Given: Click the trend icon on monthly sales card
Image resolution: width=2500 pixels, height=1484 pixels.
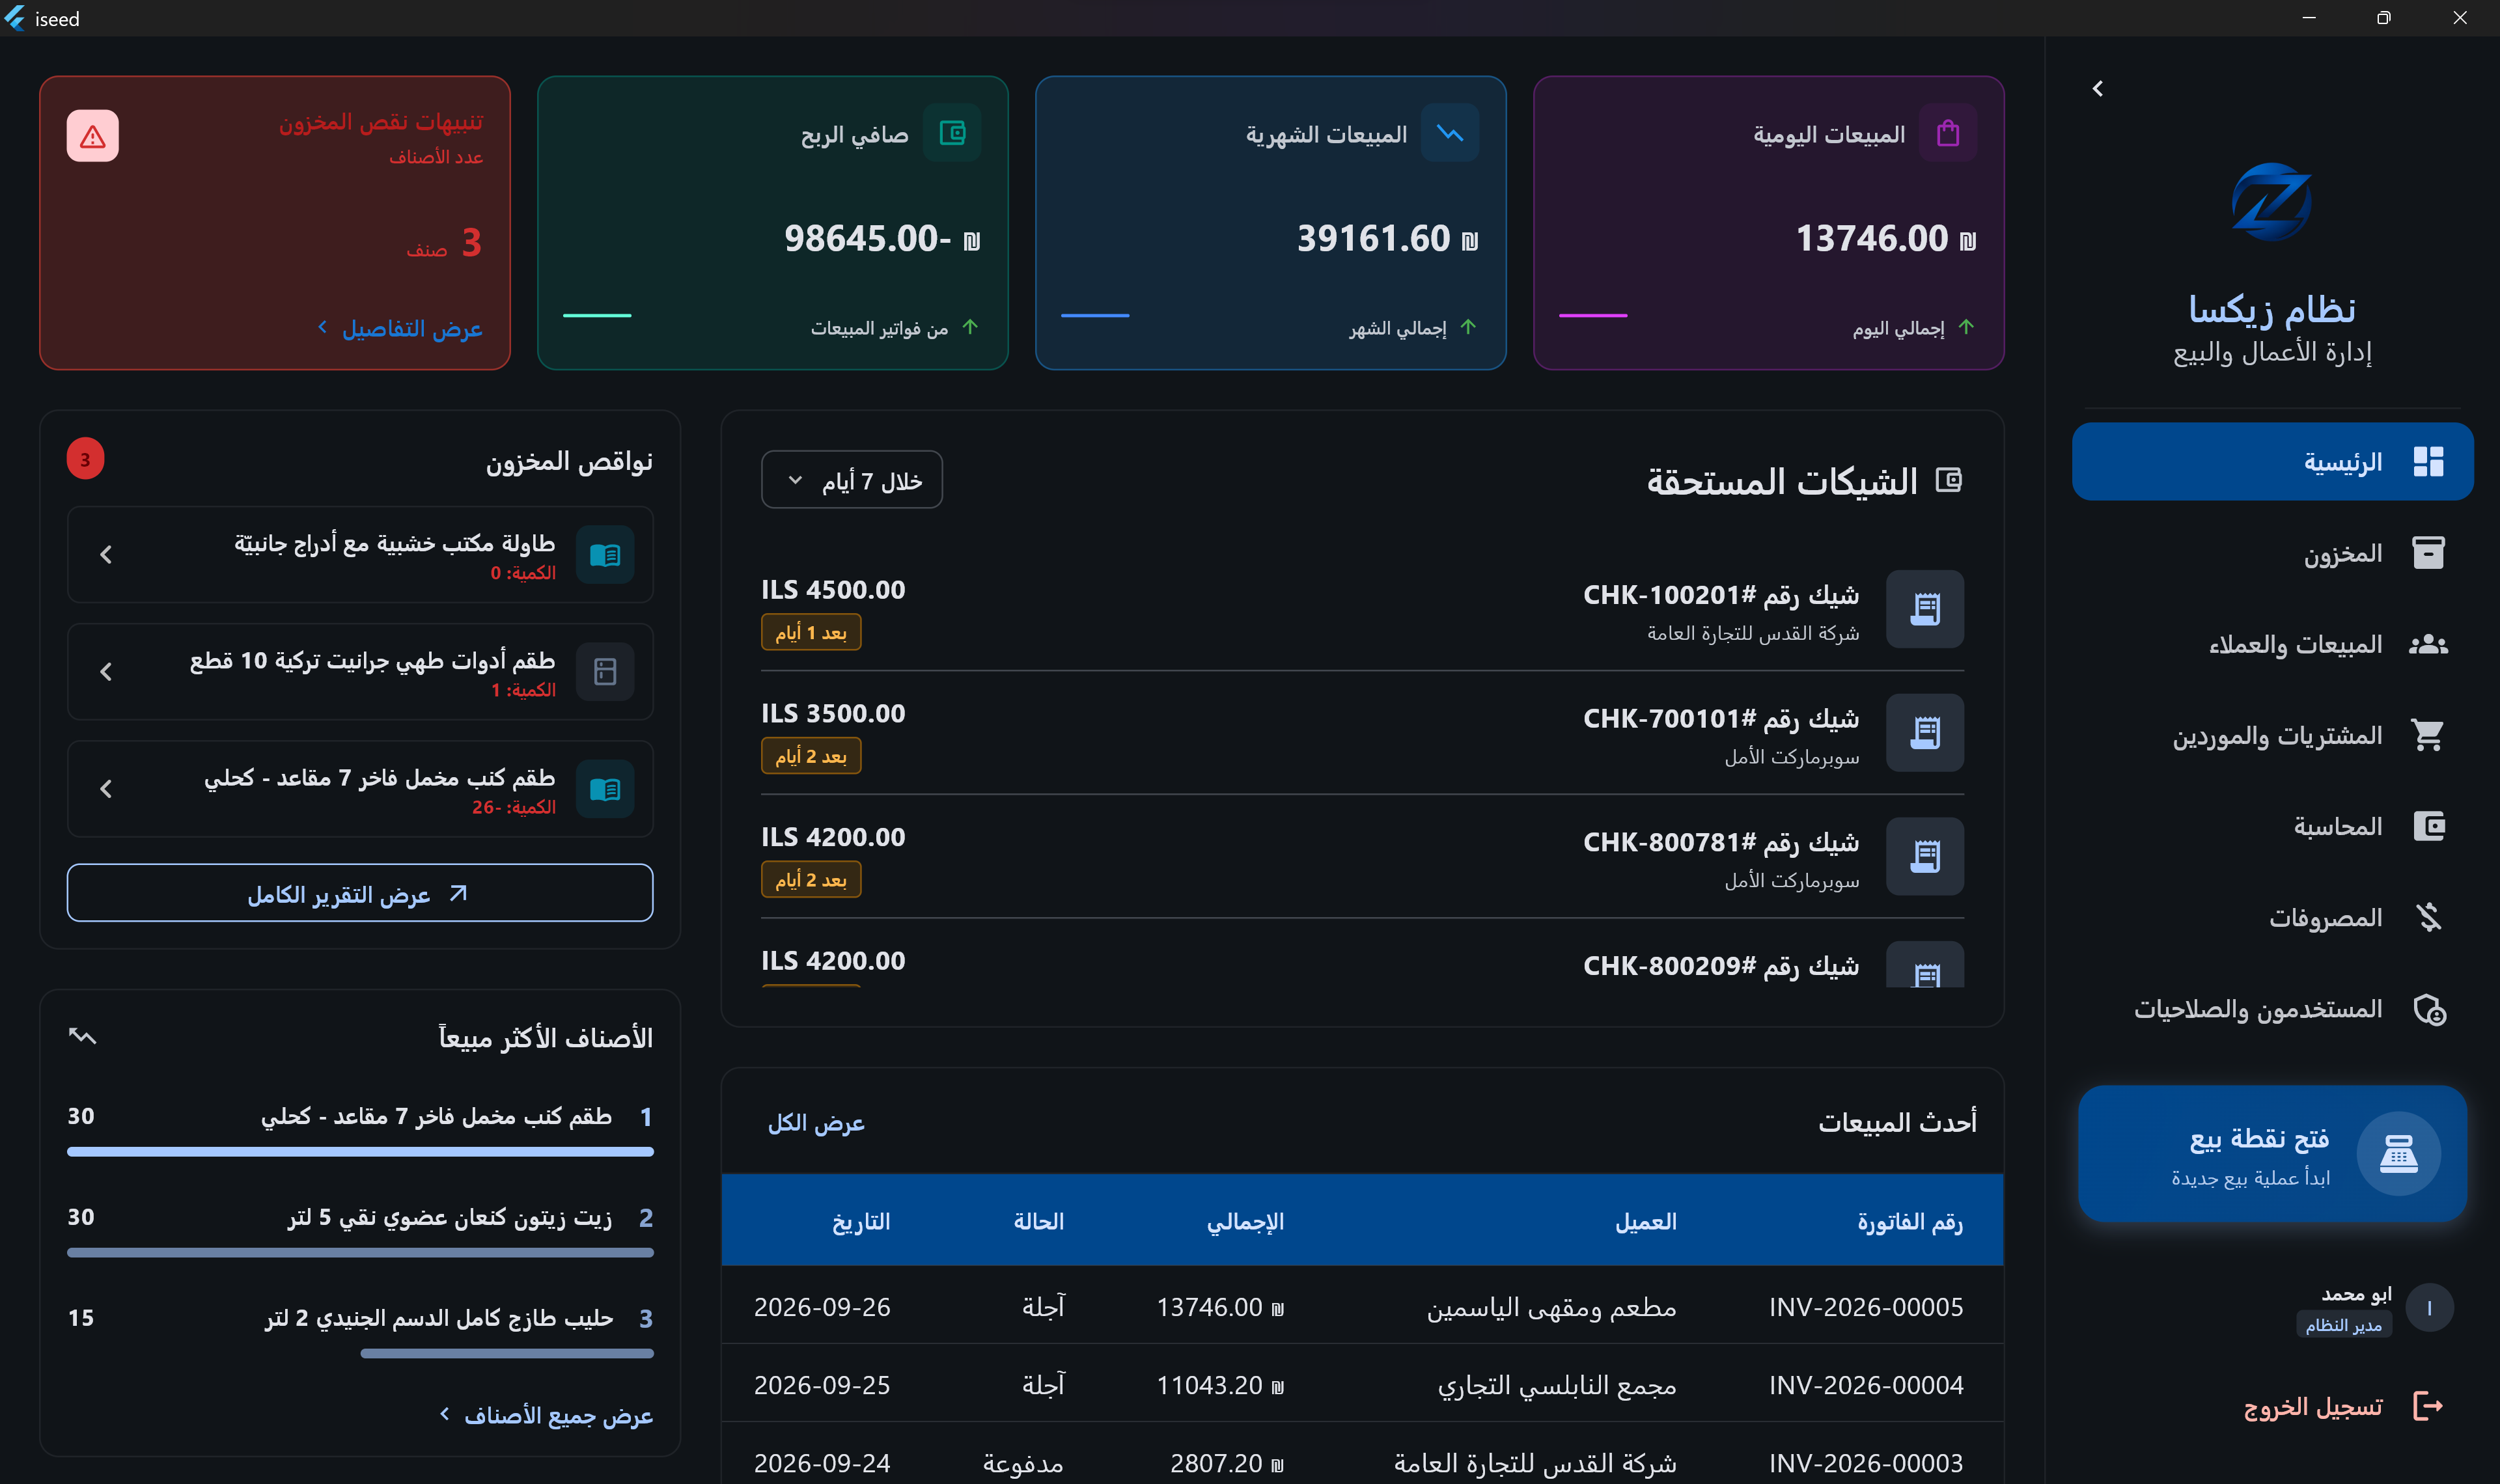Looking at the screenshot, I should (1449, 133).
